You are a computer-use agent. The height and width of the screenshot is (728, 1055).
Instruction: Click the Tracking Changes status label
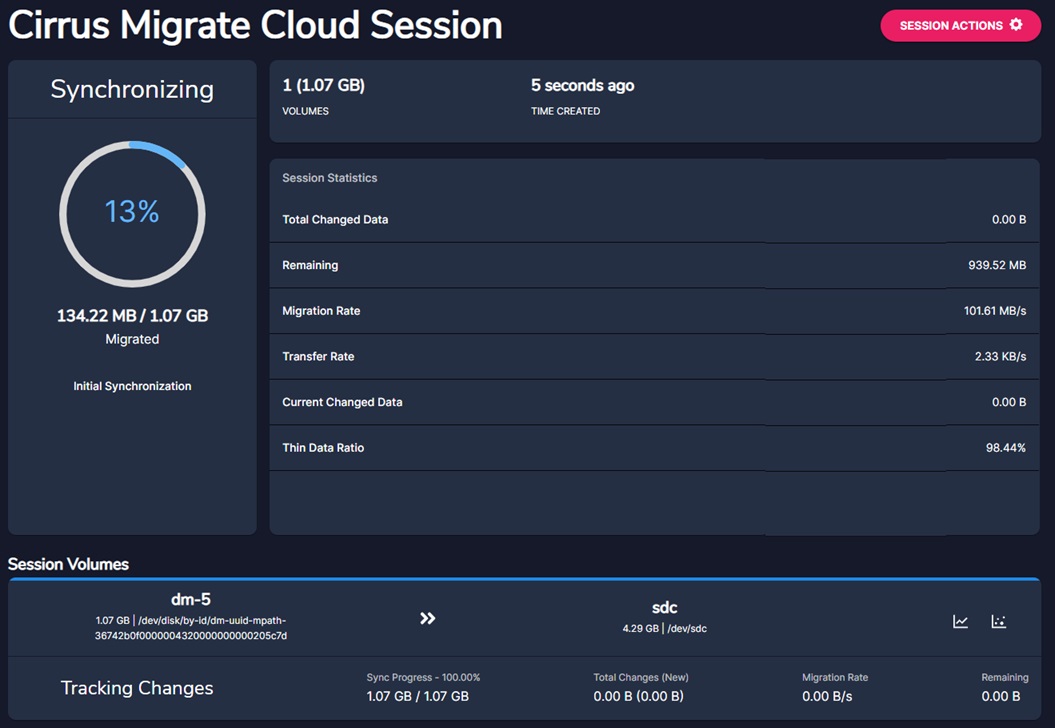coord(137,688)
